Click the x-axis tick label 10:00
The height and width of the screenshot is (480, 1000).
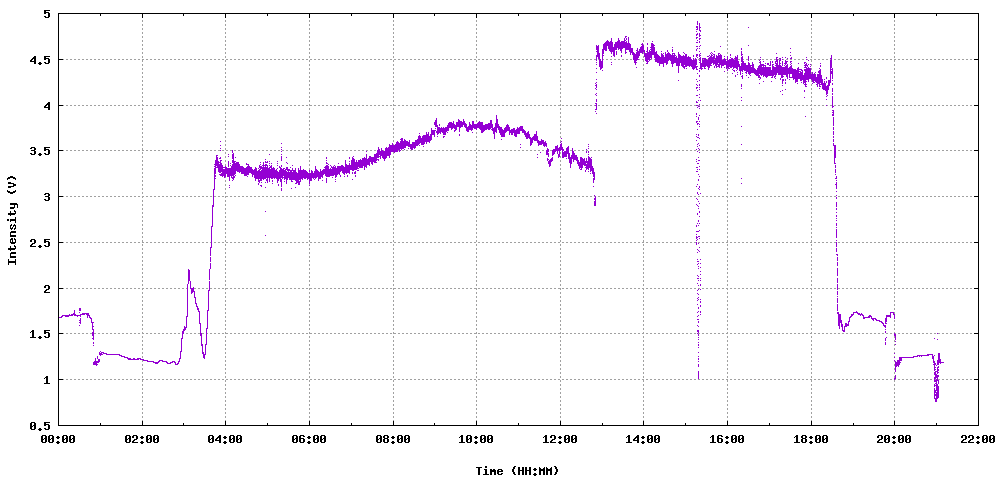(476, 439)
